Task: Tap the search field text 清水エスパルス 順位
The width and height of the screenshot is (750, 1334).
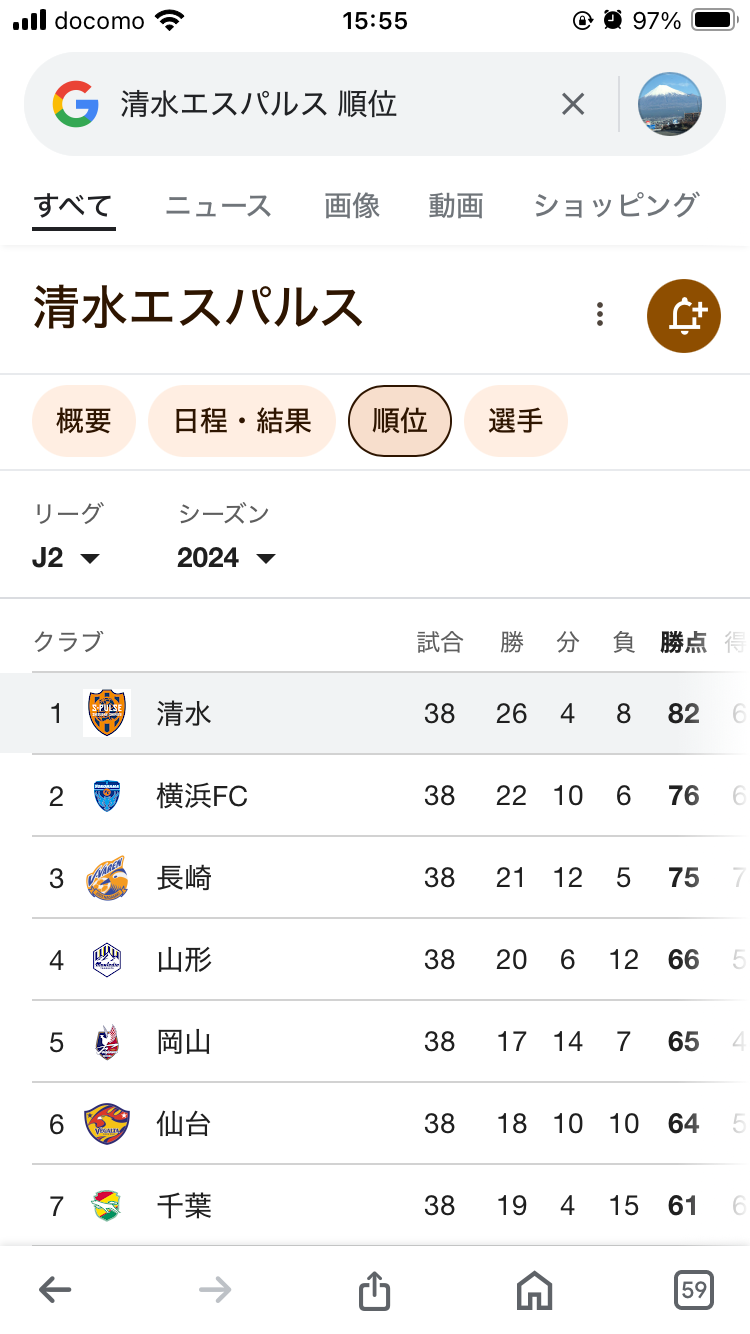Action: (x=259, y=104)
